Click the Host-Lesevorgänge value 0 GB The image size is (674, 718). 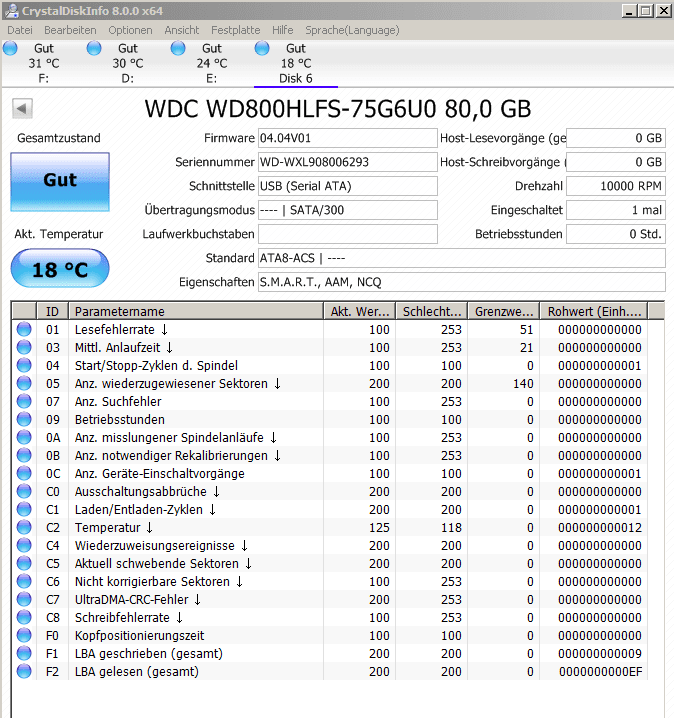tap(616, 138)
